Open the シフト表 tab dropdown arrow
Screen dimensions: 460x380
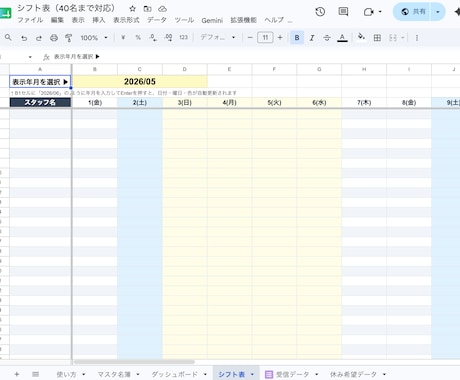pos(252,374)
